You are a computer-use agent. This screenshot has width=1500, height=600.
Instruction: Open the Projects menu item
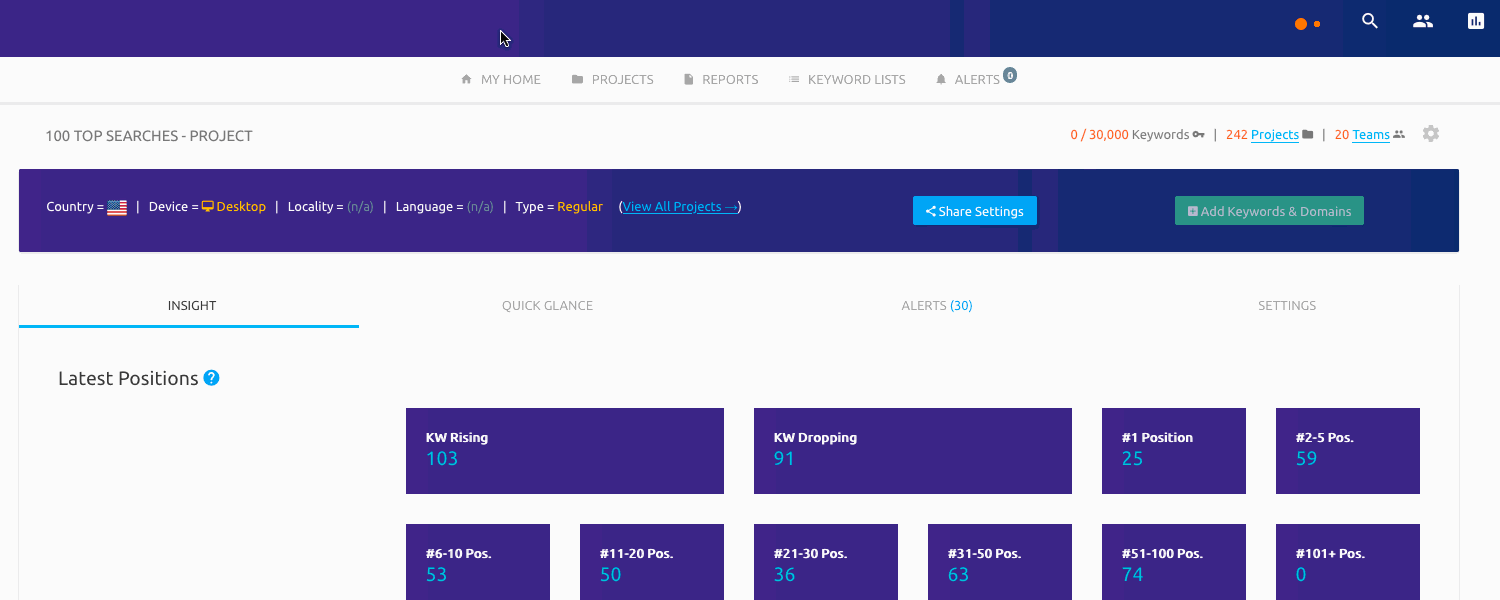(x=612, y=80)
